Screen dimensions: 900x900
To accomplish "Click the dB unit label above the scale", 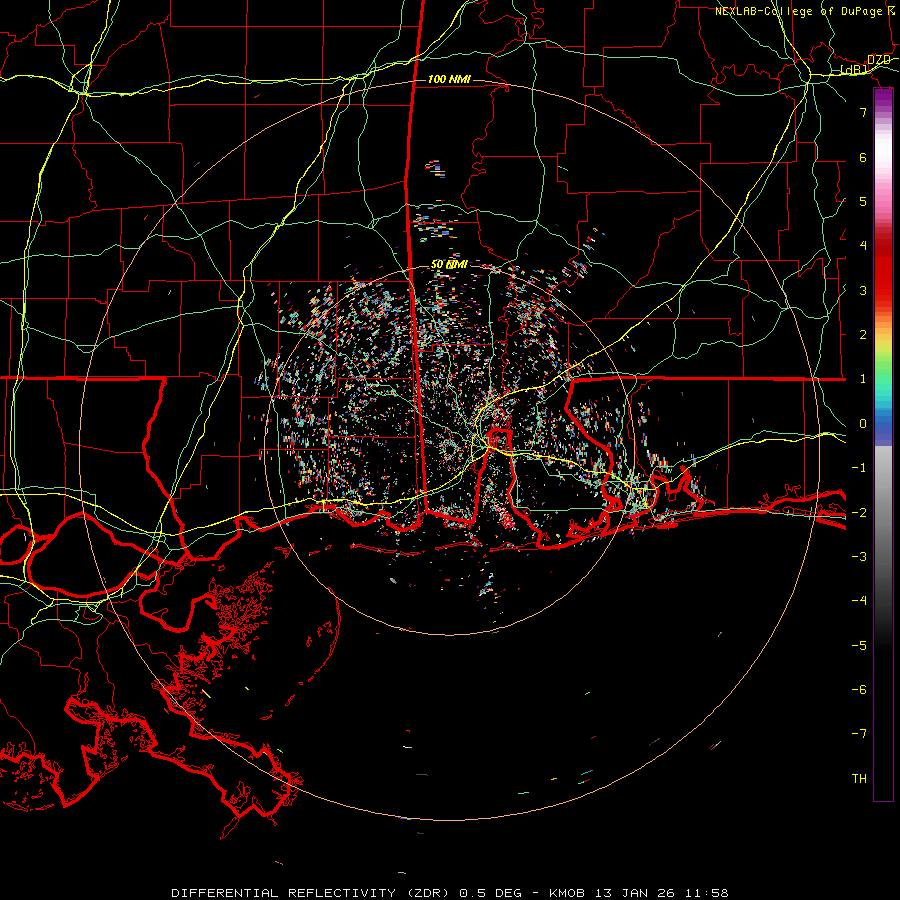I will tap(854, 70).
